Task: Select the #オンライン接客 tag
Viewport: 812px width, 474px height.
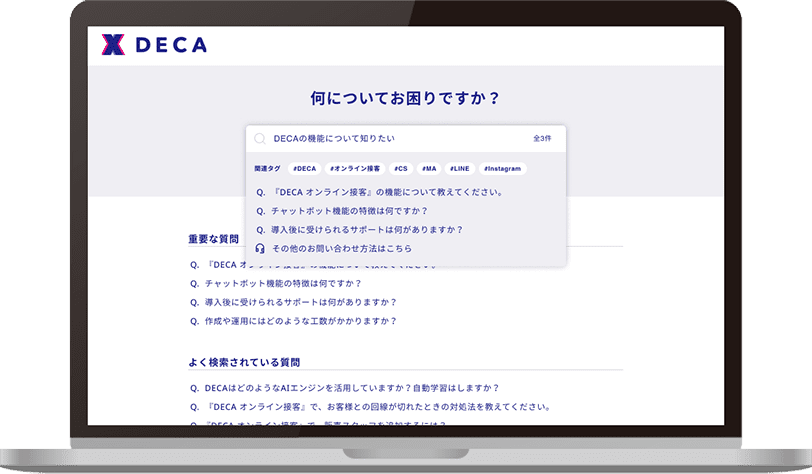Action: click(x=354, y=169)
